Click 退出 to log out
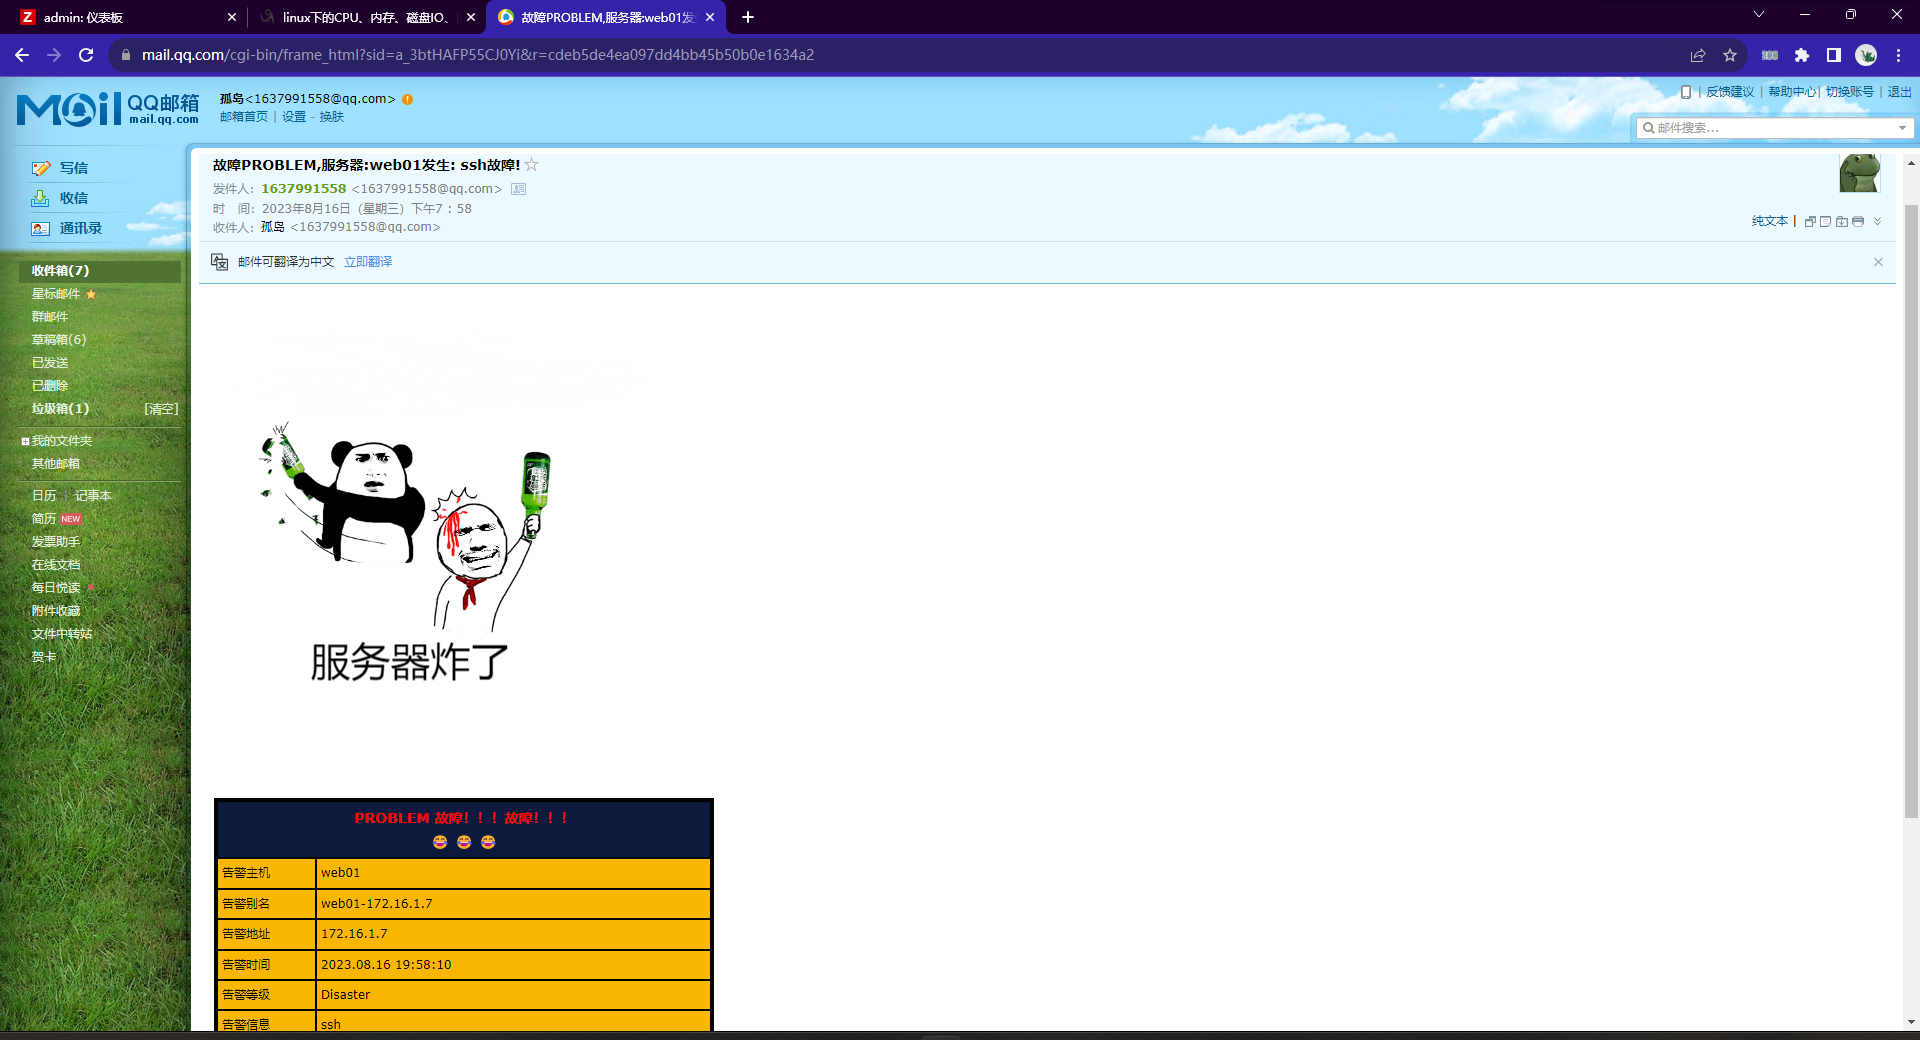This screenshot has height=1040, width=1920. (1900, 92)
